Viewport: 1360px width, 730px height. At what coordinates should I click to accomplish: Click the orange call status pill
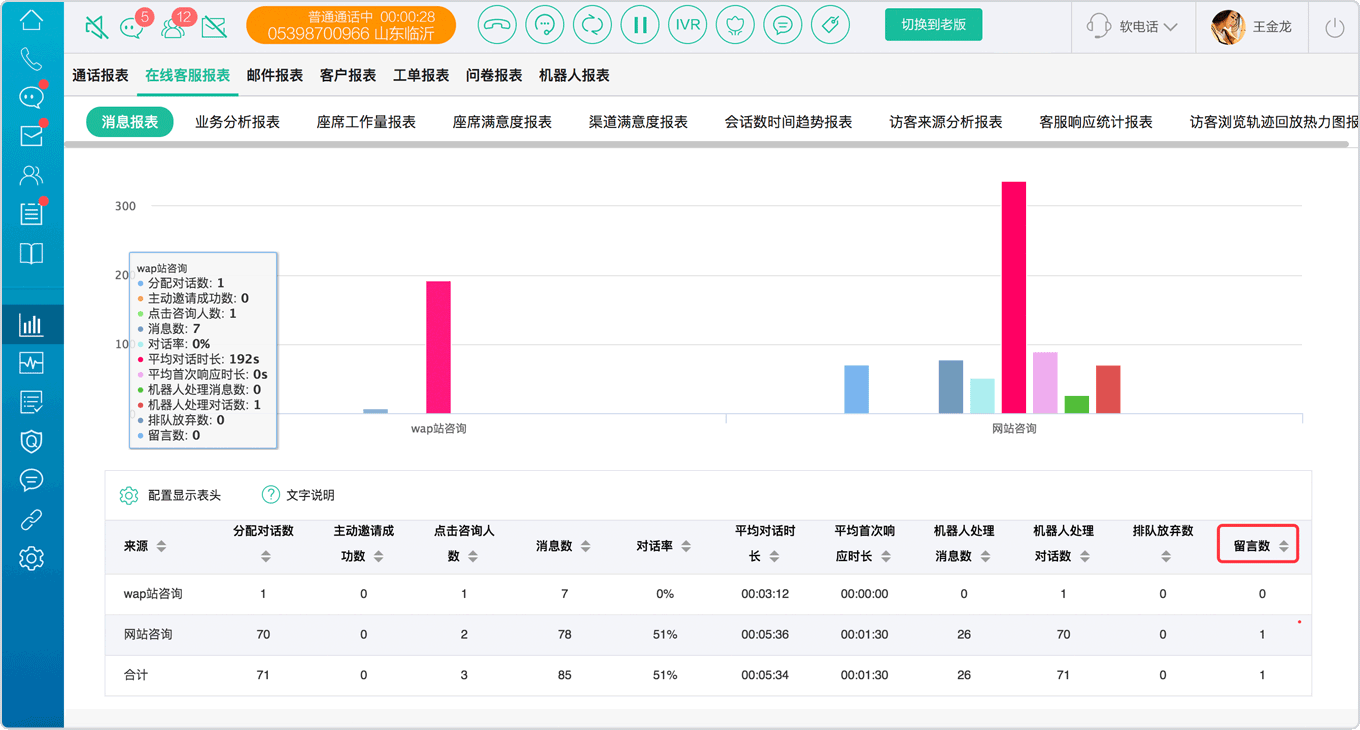(x=351, y=25)
